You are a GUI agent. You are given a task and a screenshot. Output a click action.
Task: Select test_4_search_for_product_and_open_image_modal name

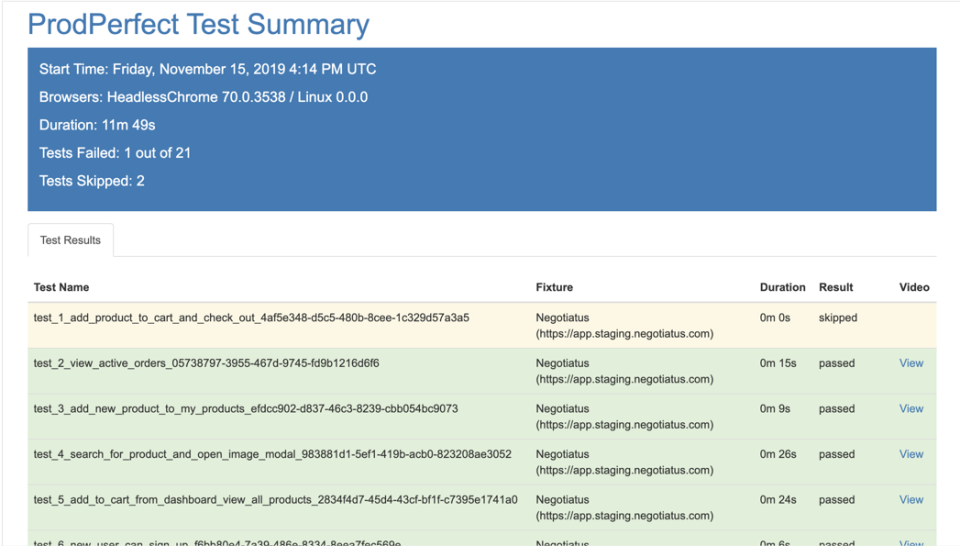coord(272,454)
